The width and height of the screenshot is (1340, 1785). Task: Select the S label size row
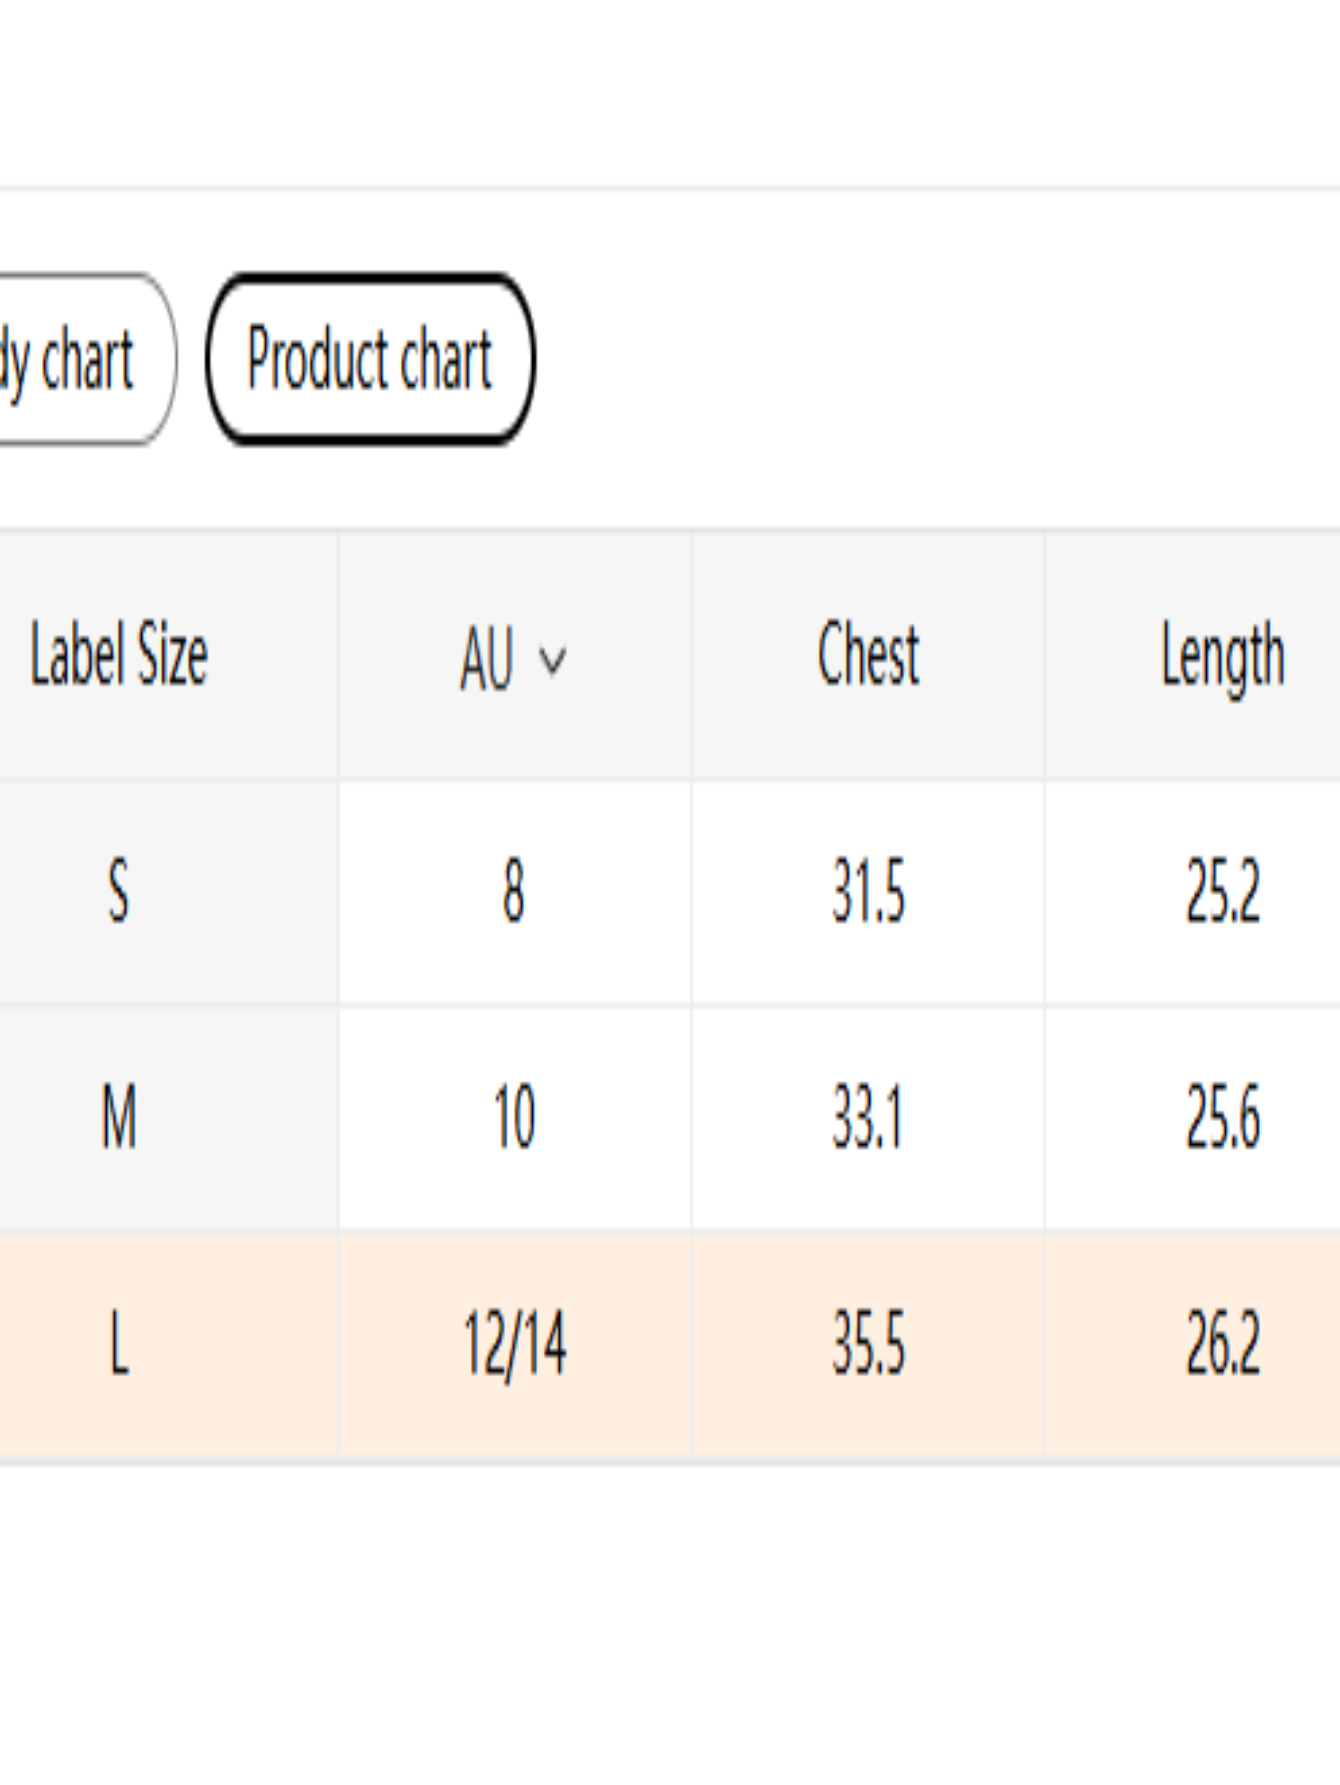(x=119, y=891)
